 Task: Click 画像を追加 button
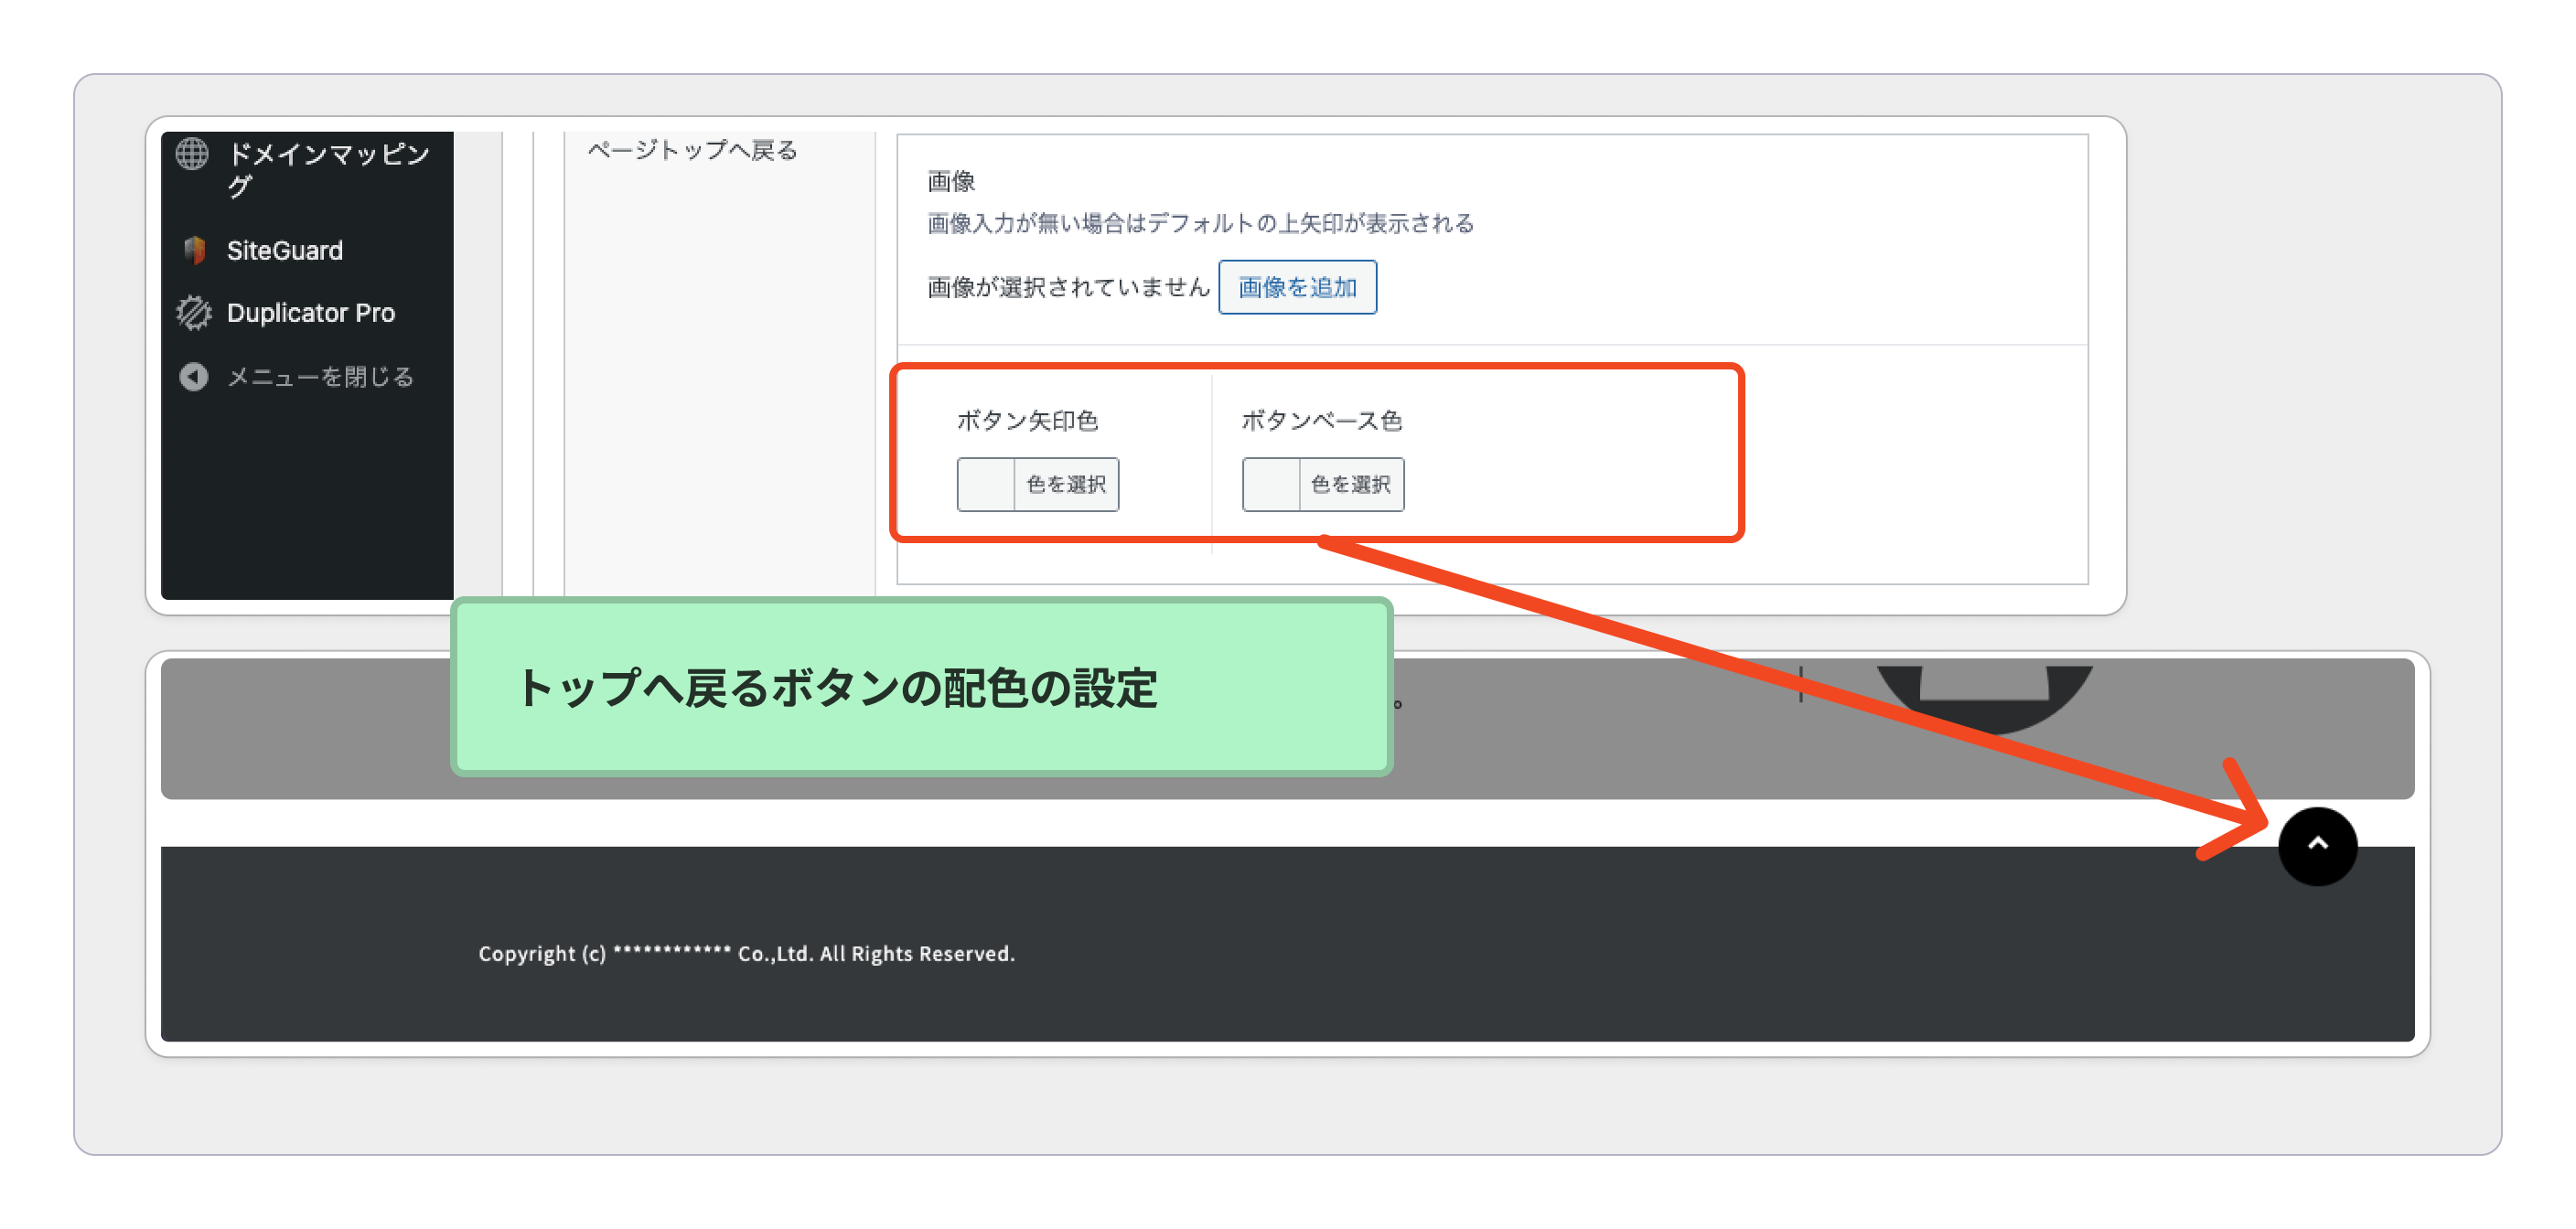tap(1296, 287)
